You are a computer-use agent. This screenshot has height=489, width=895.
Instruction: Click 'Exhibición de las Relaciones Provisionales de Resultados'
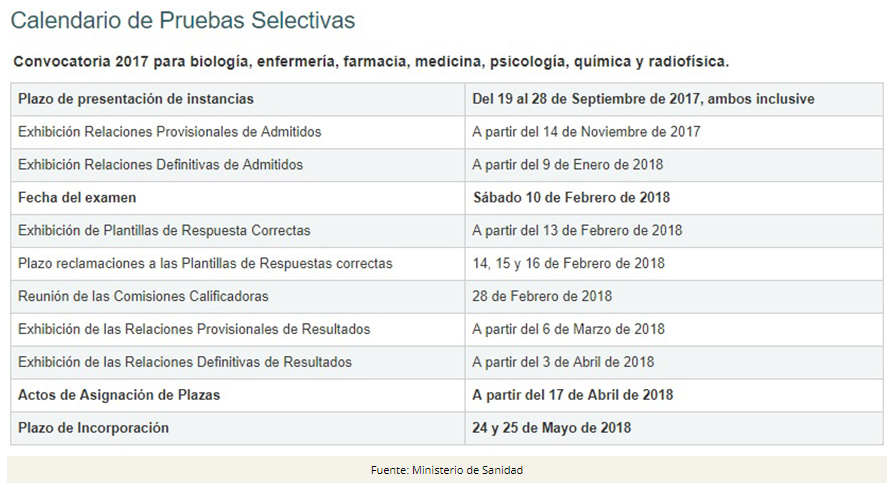pos(194,329)
